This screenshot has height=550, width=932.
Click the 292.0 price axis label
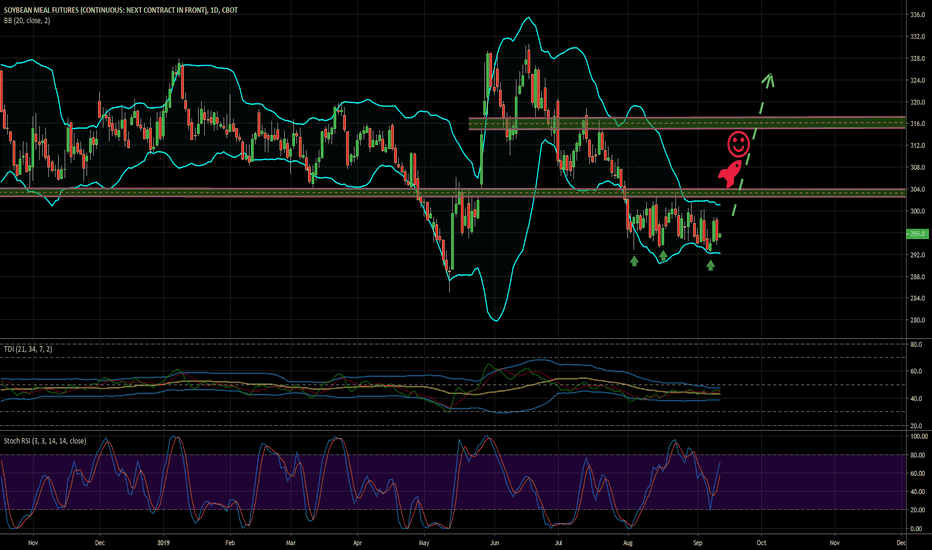pyautogui.click(x=917, y=255)
